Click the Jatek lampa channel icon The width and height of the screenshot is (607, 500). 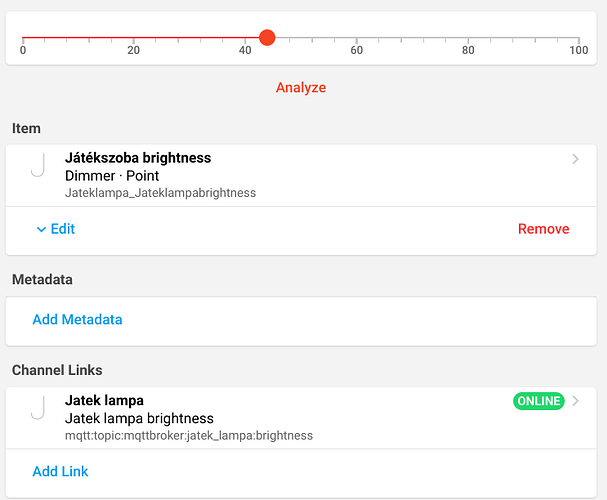38,407
